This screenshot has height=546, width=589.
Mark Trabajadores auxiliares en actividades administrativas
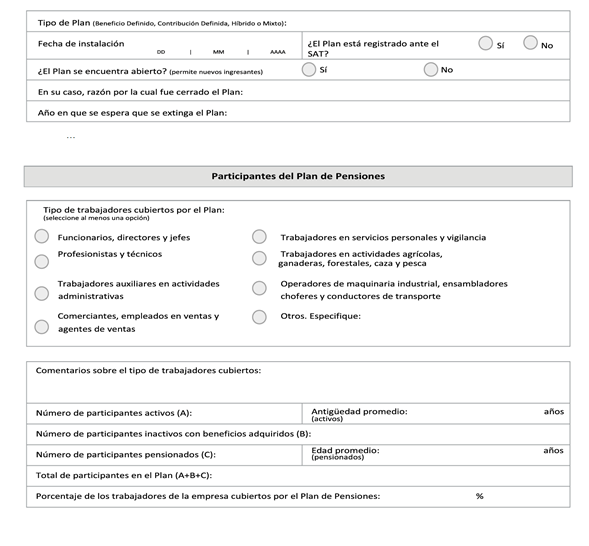click(x=42, y=293)
